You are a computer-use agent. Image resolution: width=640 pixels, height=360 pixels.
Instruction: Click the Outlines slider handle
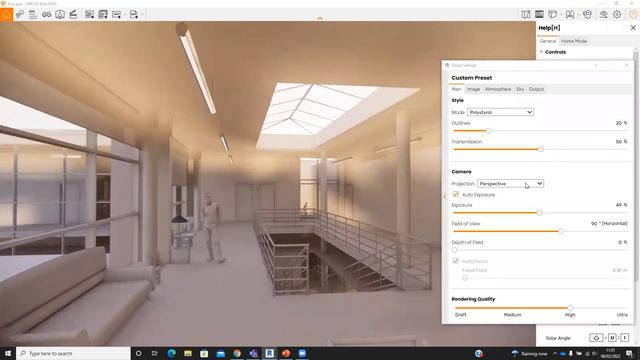tap(488, 131)
